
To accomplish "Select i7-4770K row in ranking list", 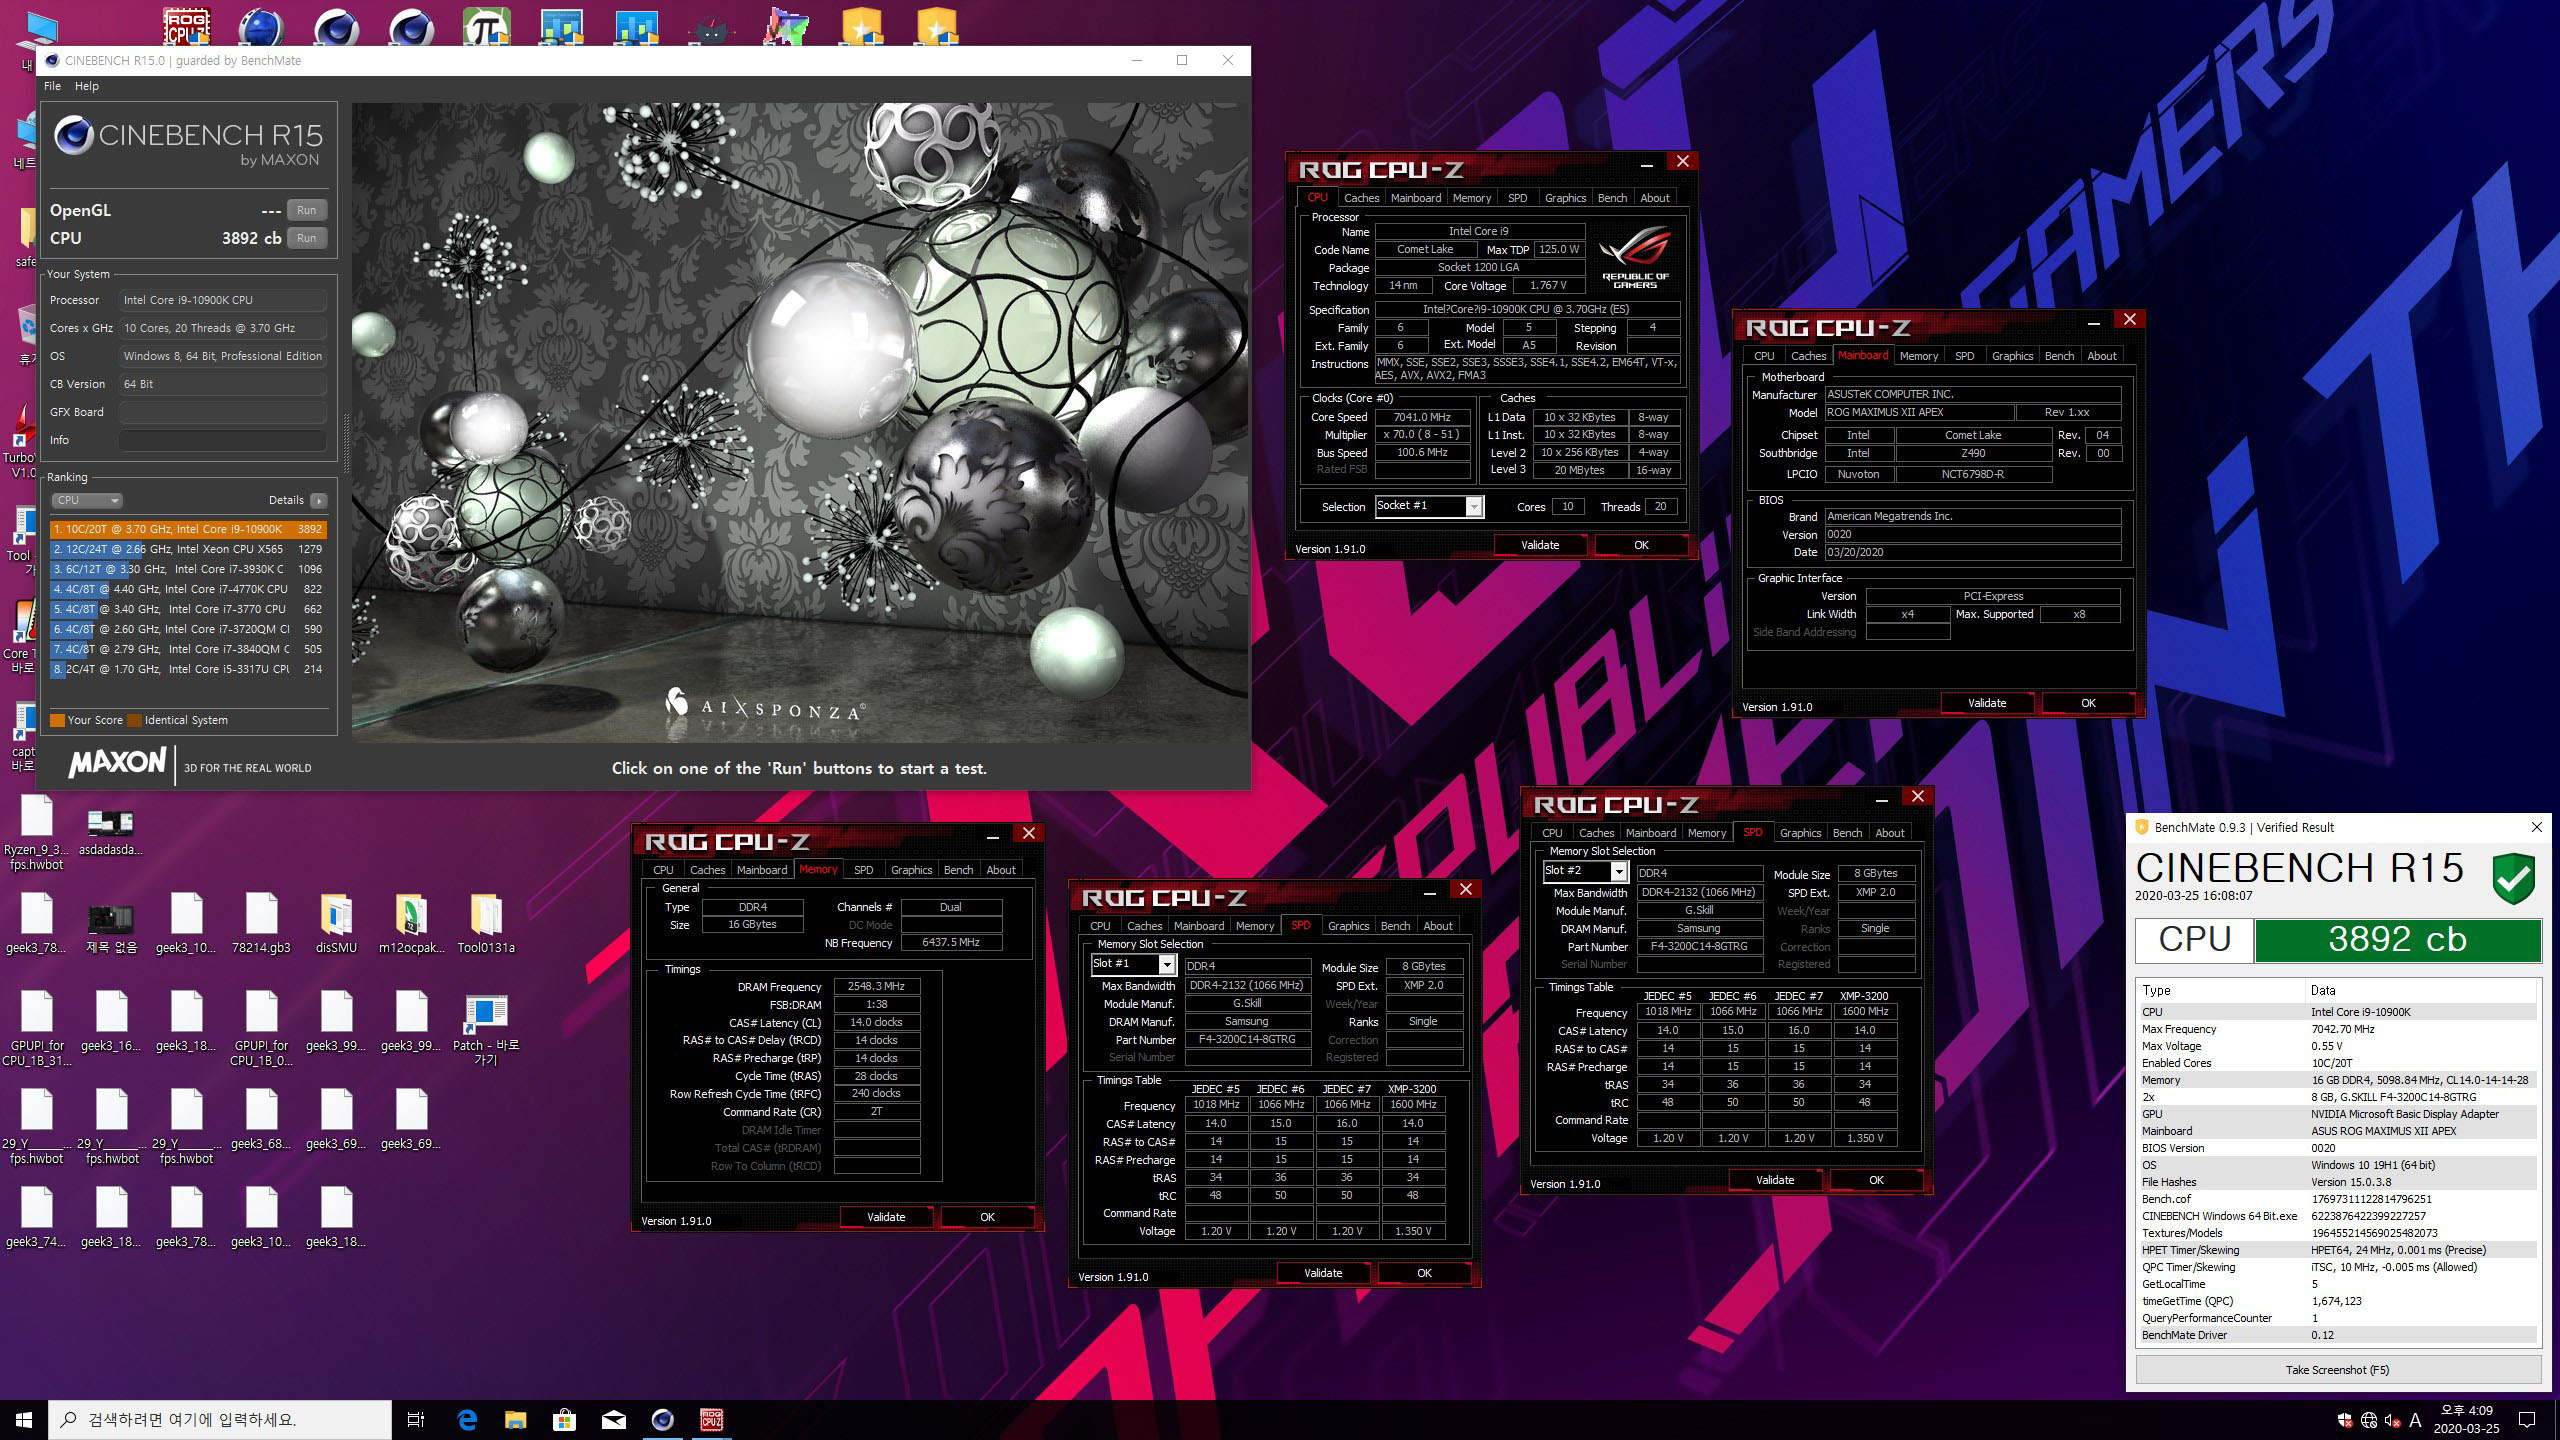I will (x=188, y=589).
